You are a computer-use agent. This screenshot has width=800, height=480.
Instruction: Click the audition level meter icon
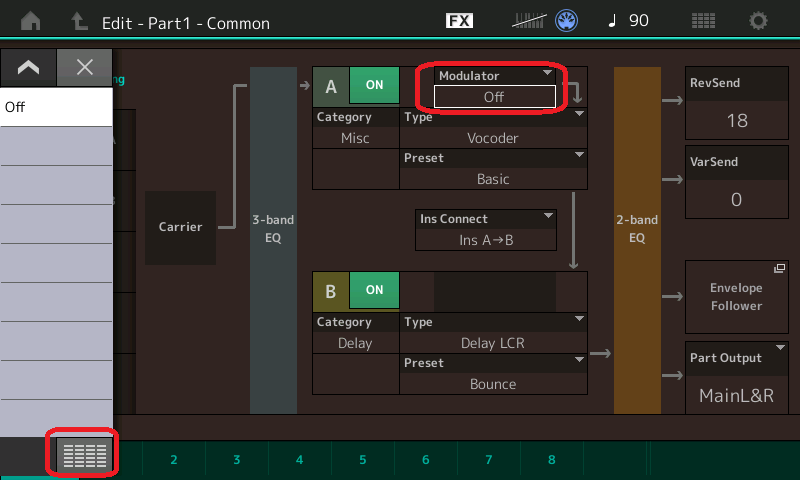point(530,21)
